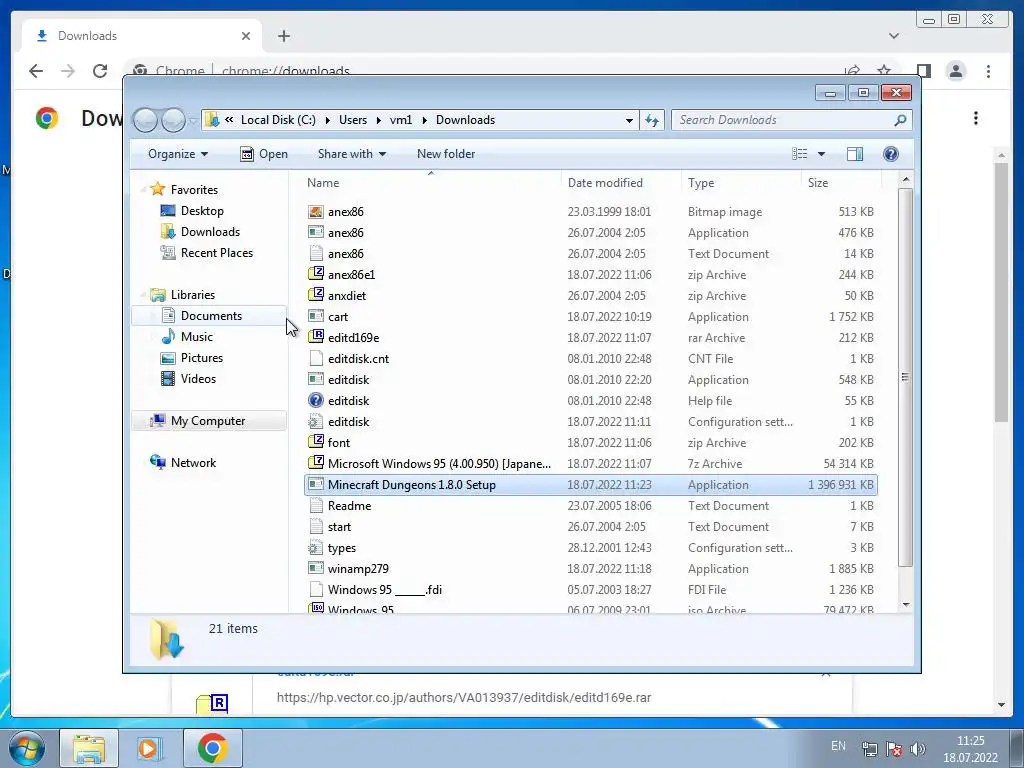This screenshot has height=768, width=1024.
Task: Click the font zip archive icon
Action: 316,442
